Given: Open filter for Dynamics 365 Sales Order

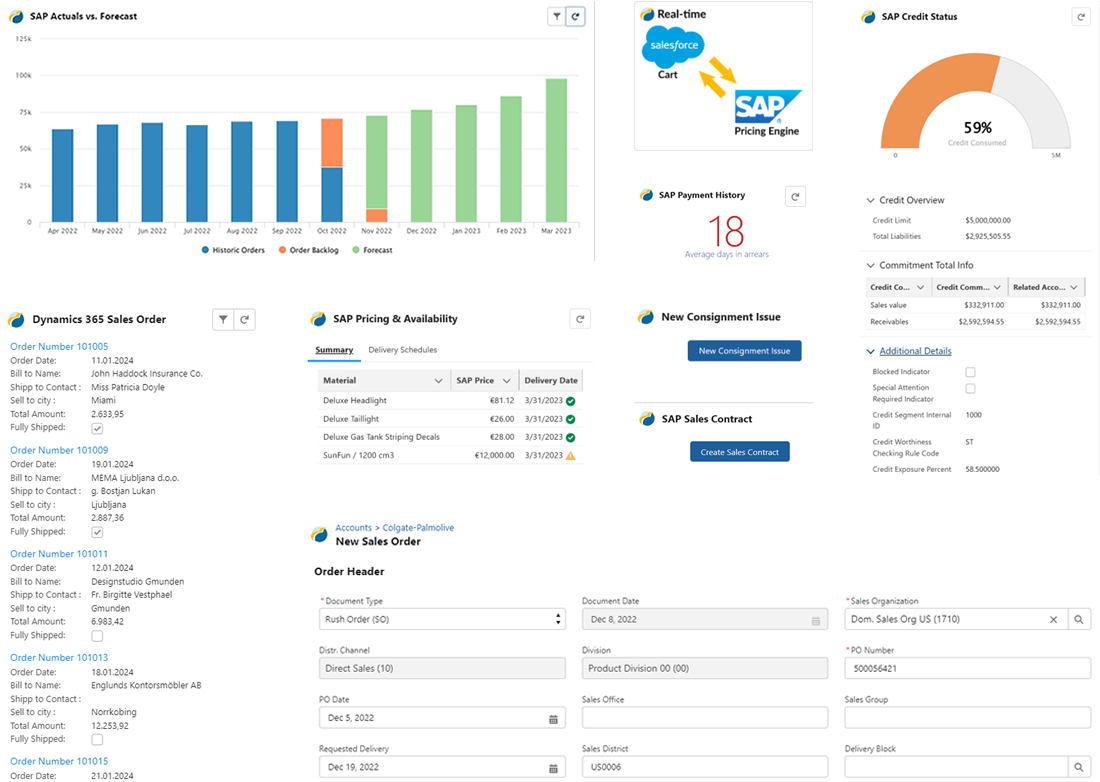Looking at the screenshot, I should (x=223, y=319).
